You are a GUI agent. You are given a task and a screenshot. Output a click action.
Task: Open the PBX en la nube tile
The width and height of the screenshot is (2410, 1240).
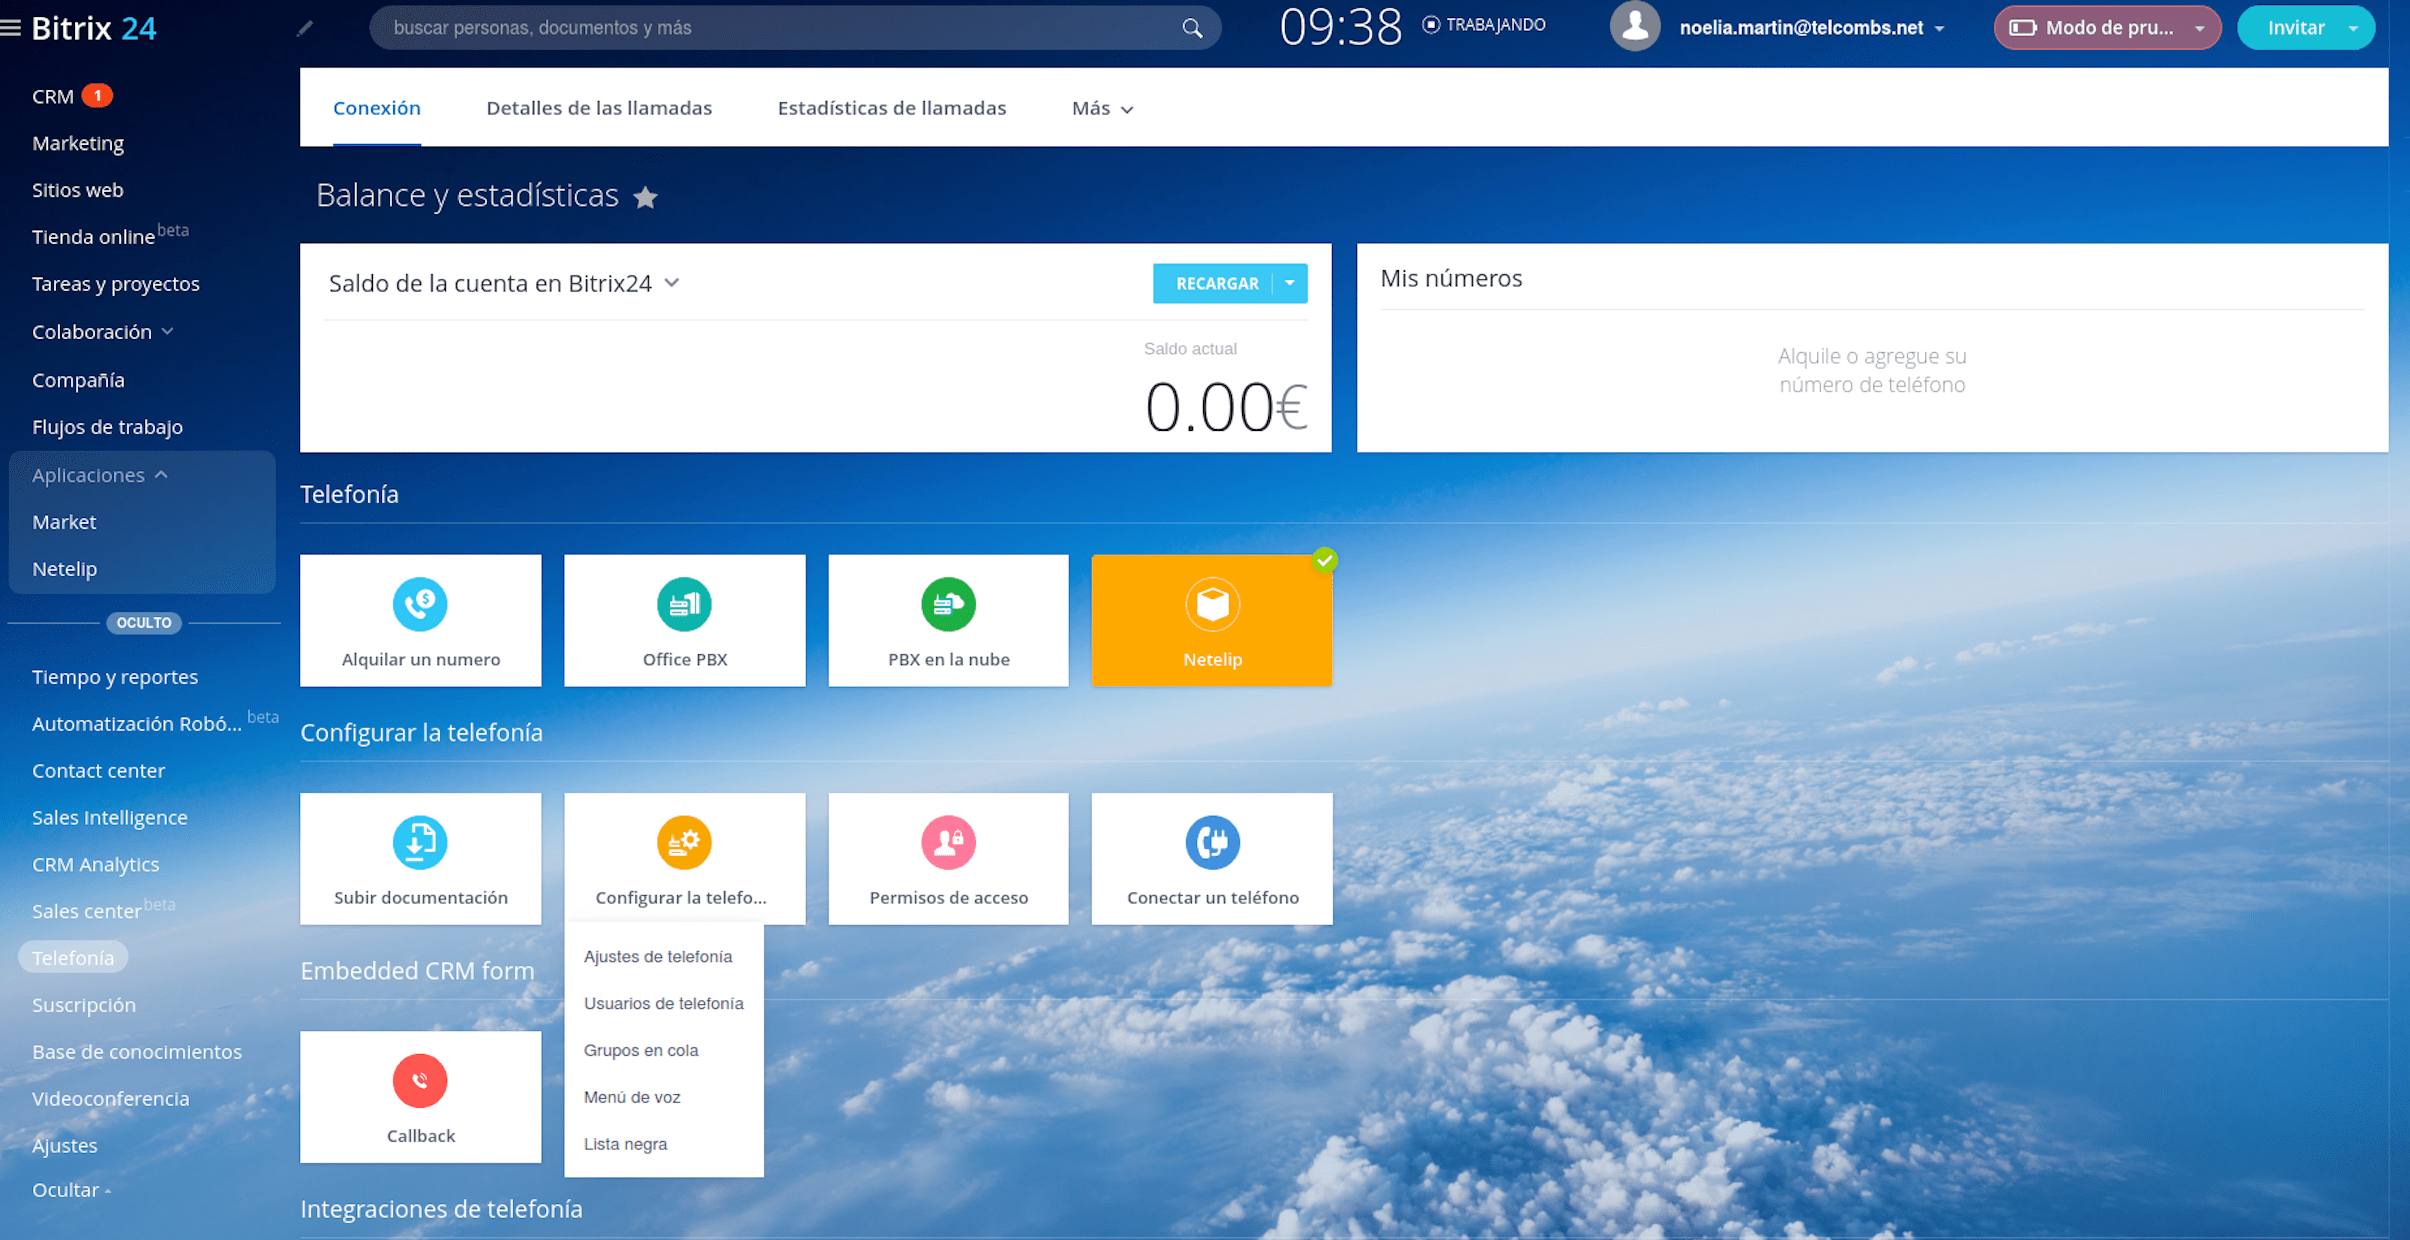[x=949, y=620]
